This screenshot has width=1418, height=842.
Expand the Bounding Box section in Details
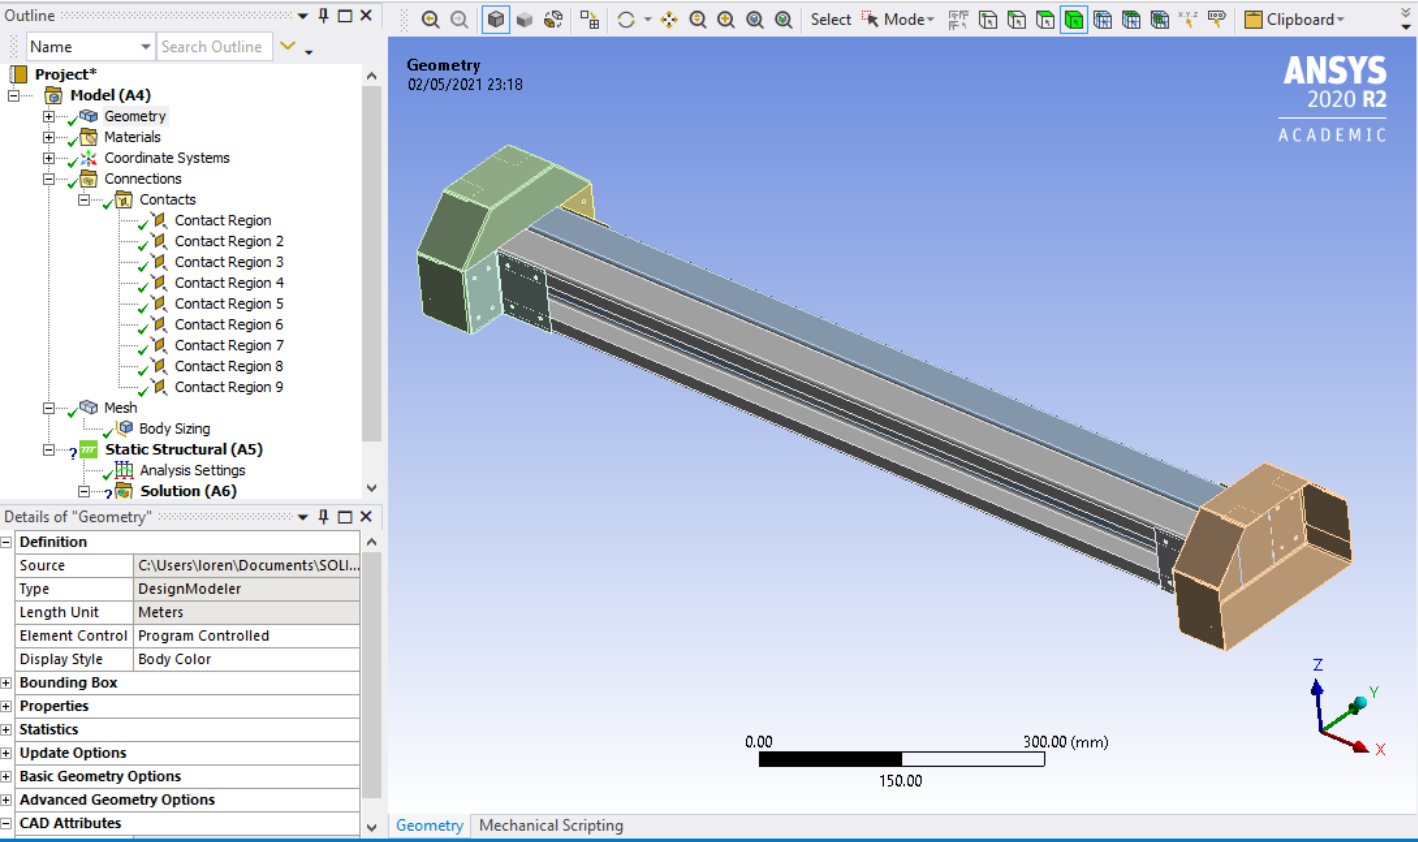click(7, 682)
